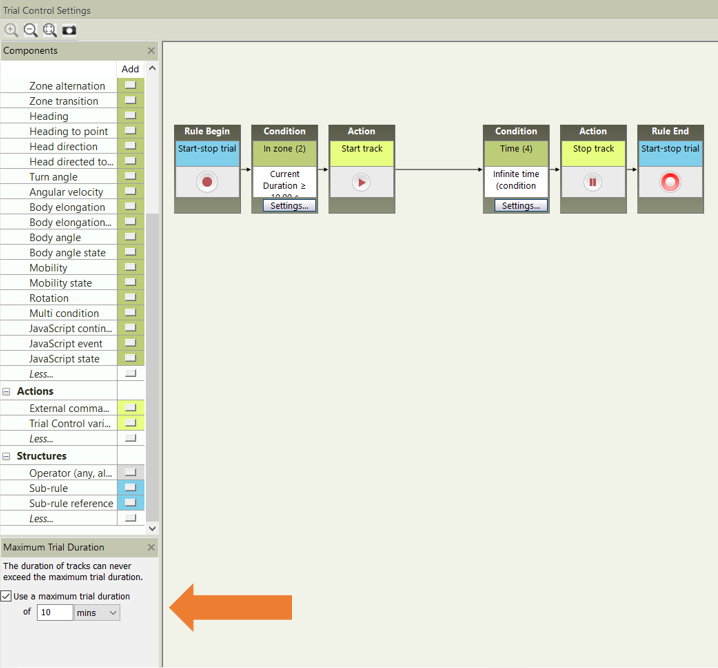The width and height of the screenshot is (718, 668).
Task: Close the Components panel
Action: coord(151,50)
